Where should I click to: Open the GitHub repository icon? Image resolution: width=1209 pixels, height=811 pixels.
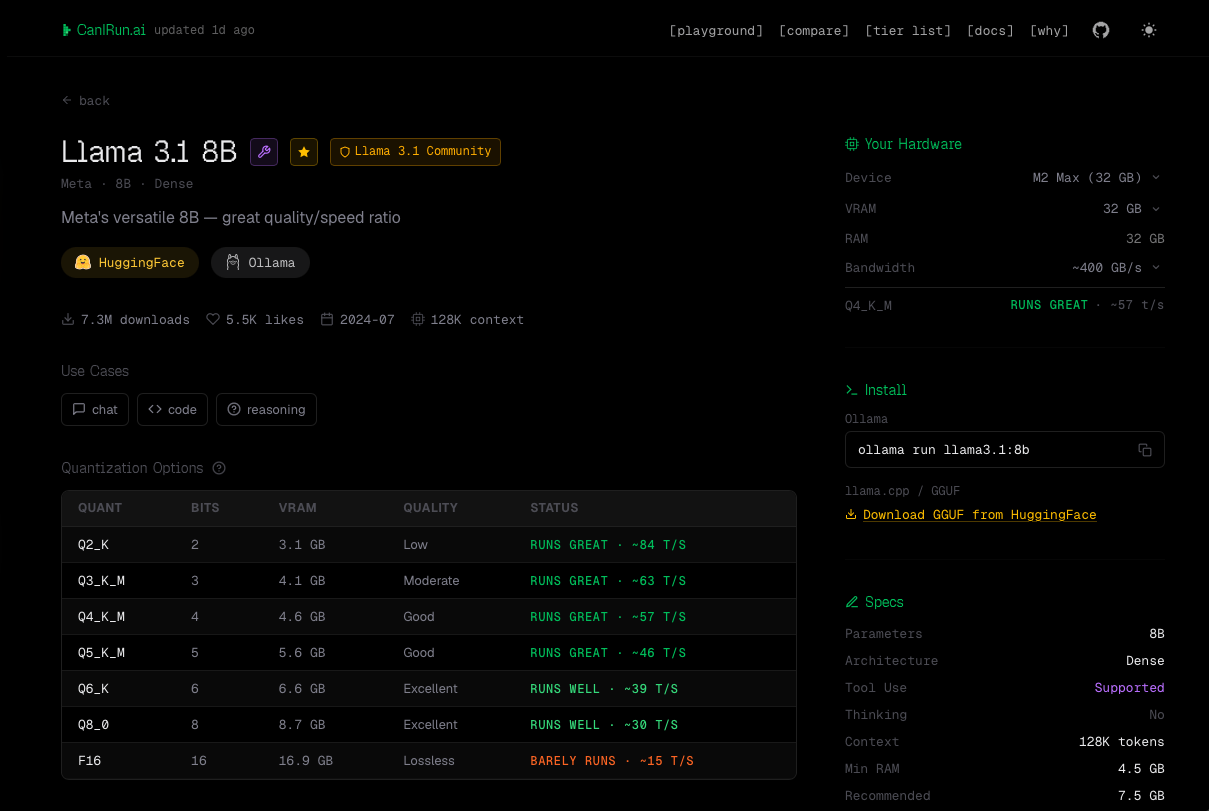pos(1101,30)
